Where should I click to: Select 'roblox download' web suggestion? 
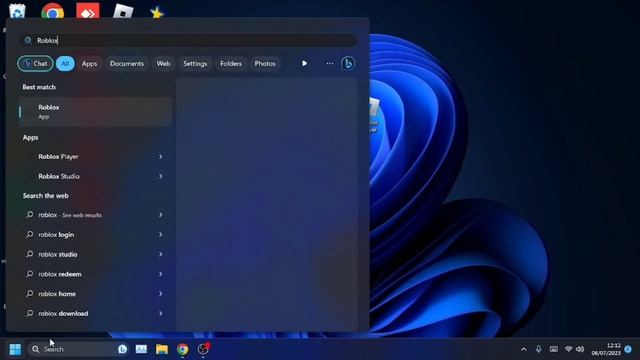95,313
